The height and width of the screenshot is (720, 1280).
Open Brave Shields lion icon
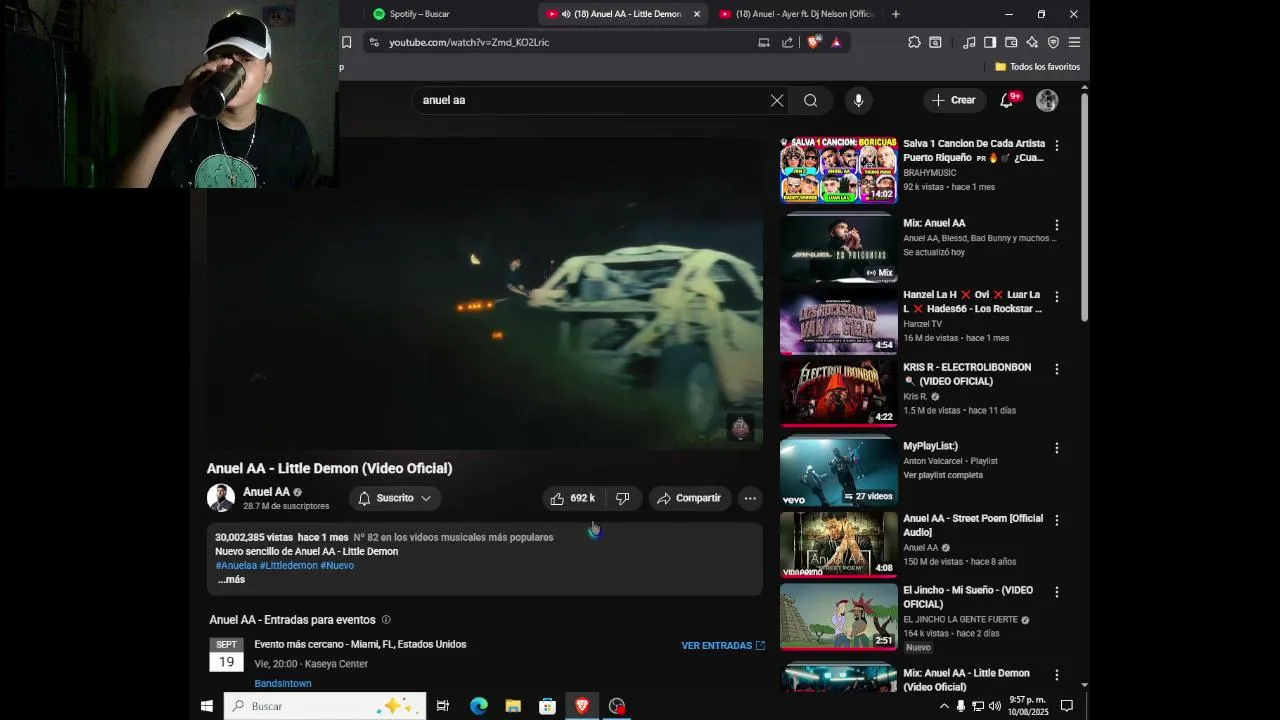point(813,42)
